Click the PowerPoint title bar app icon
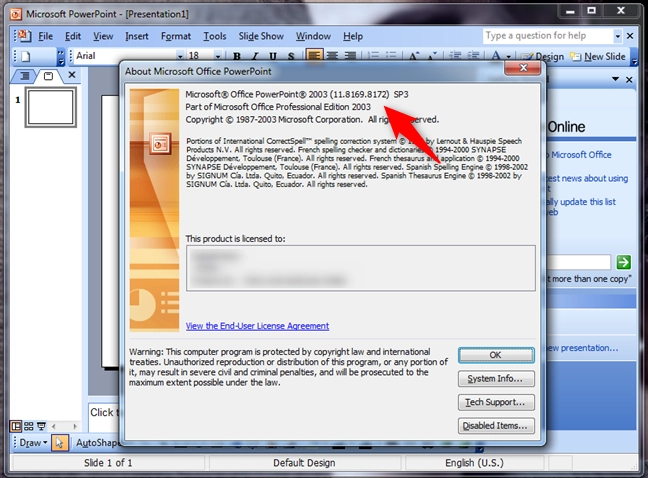Image resolution: width=648 pixels, height=478 pixels. click(x=16, y=14)
